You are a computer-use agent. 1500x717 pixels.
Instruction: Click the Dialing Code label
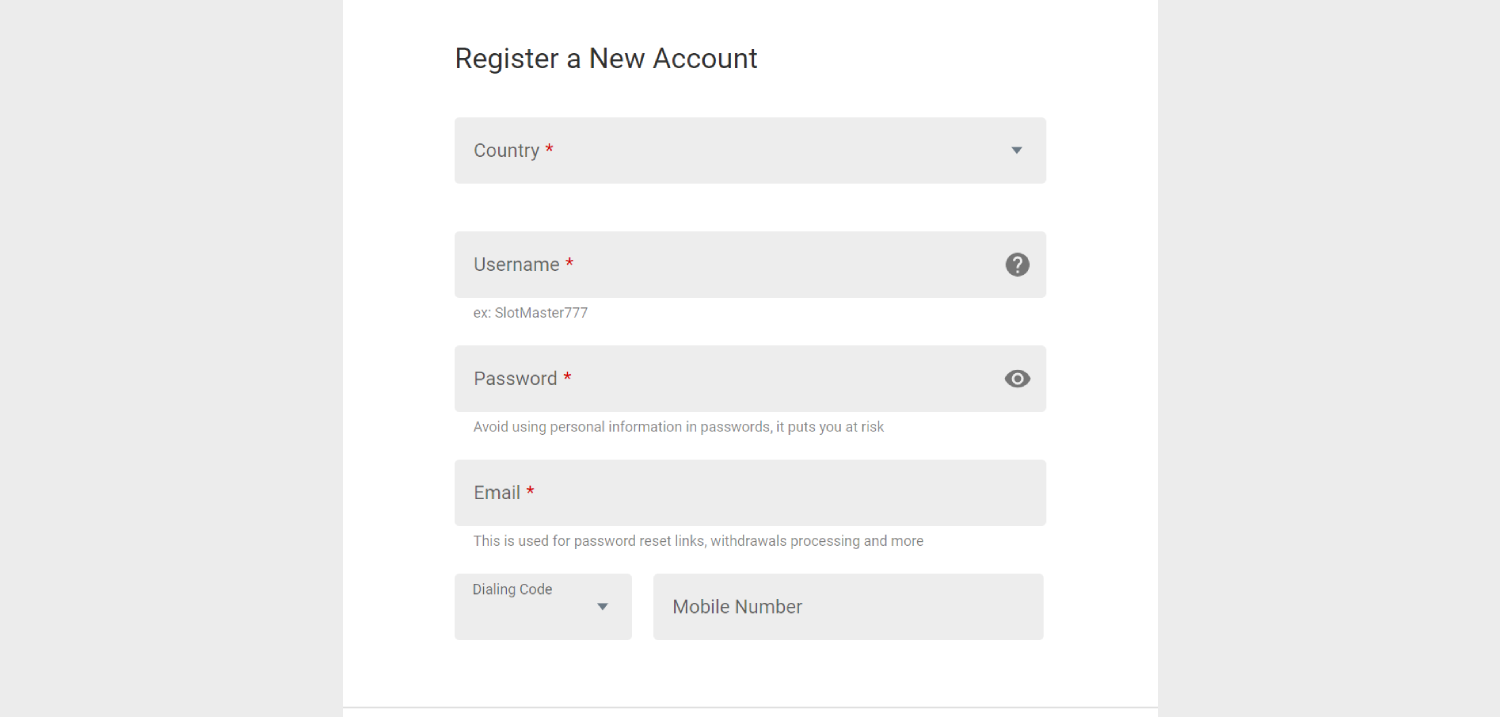(512, 590)
